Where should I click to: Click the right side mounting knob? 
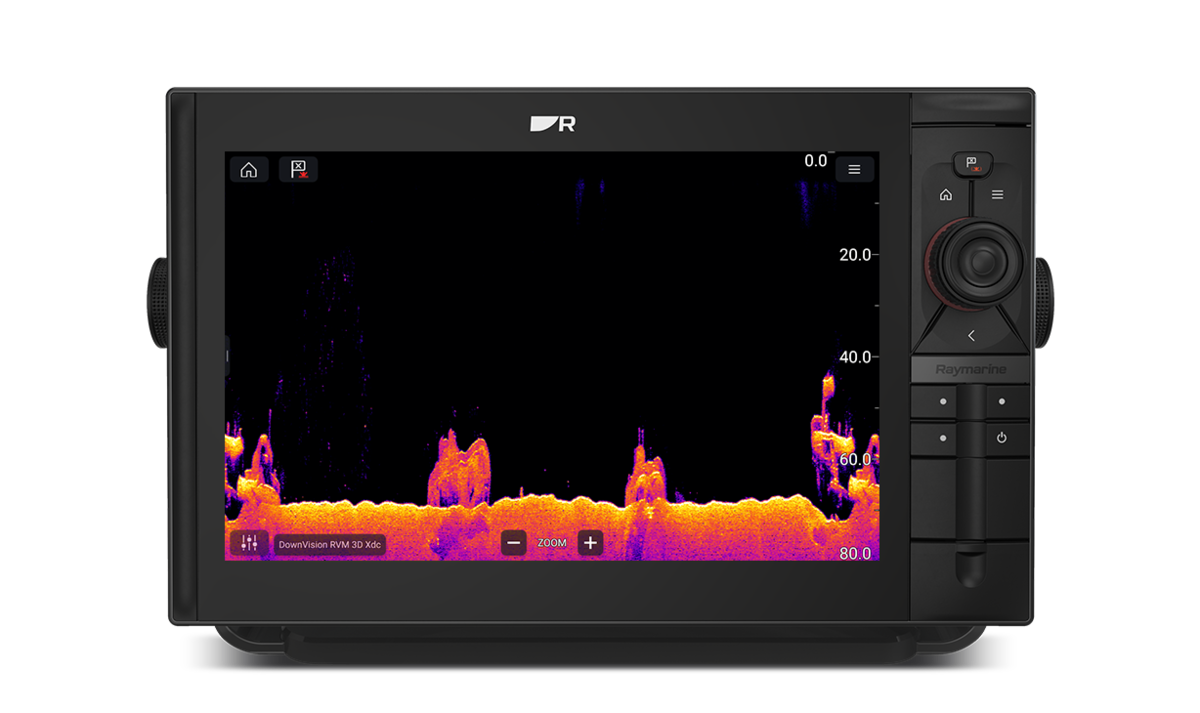coord(1043,303)
